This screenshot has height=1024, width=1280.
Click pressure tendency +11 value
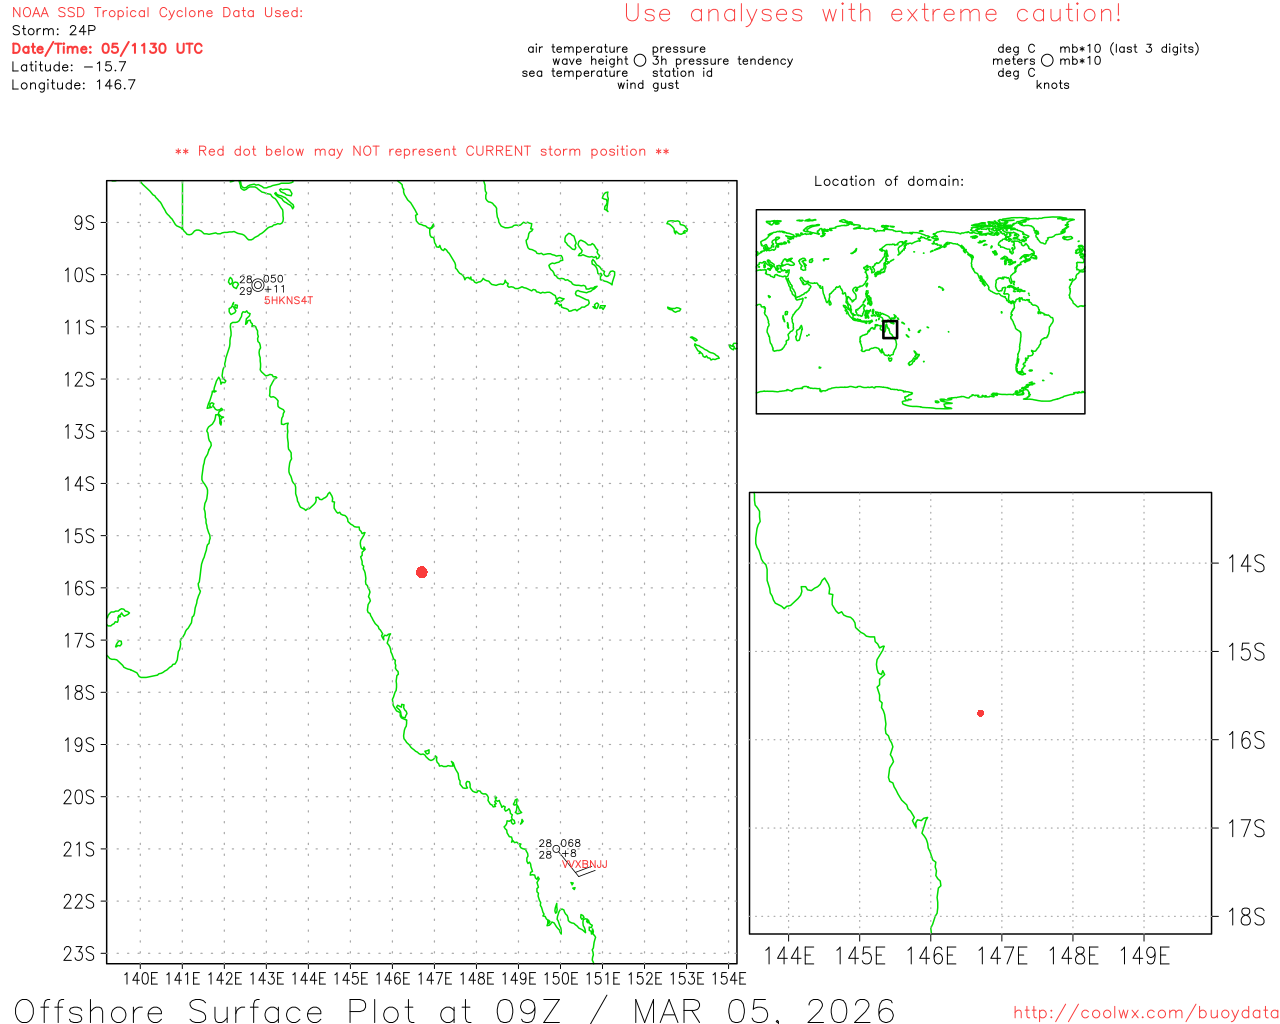(x=275, y=289)
